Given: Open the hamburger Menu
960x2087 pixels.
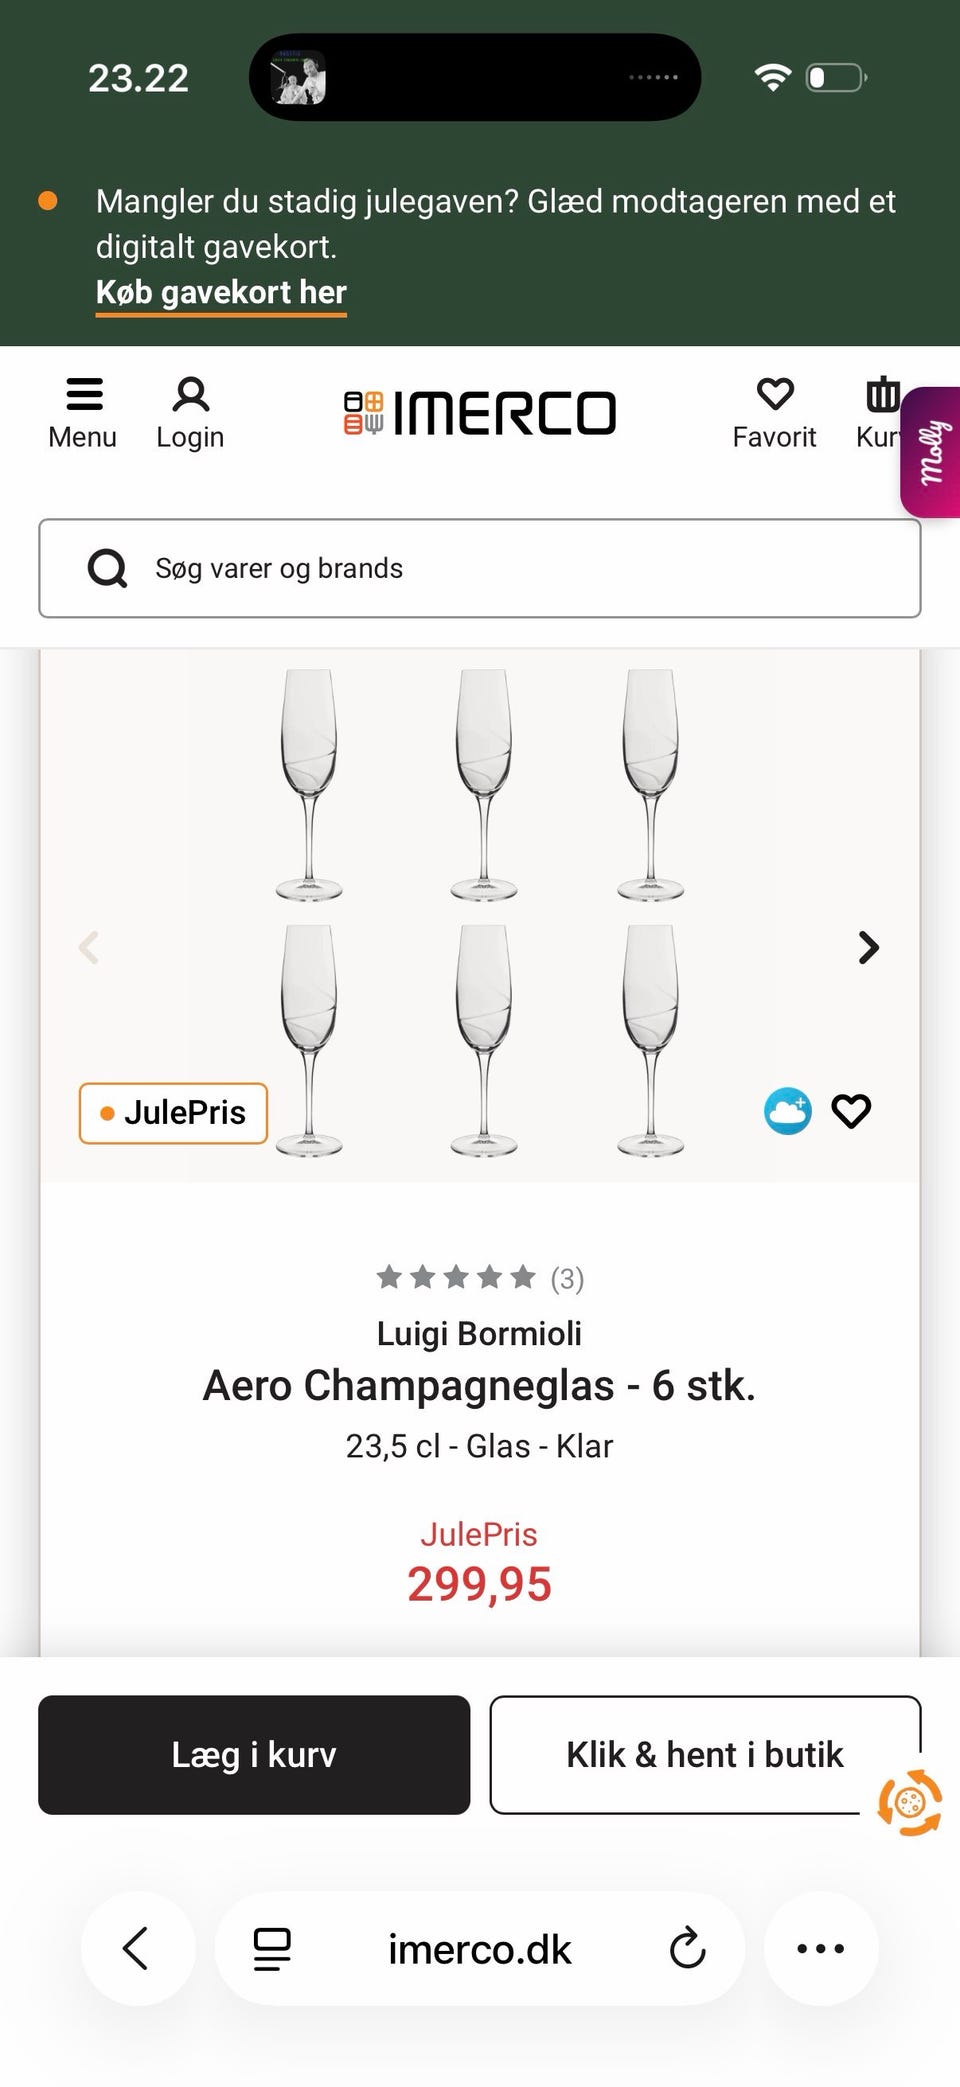Looking at the screenshot, I should [x=83, y=412].
